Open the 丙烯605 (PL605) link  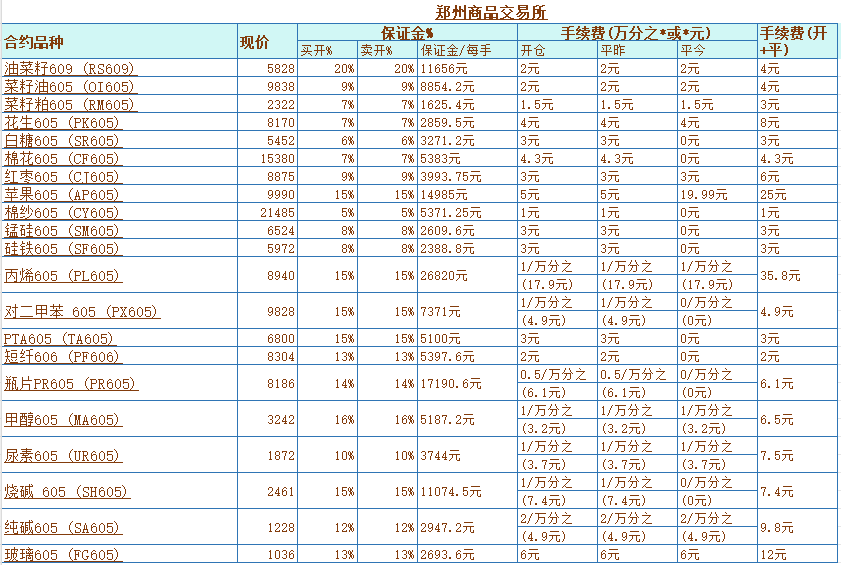(62, 276)
